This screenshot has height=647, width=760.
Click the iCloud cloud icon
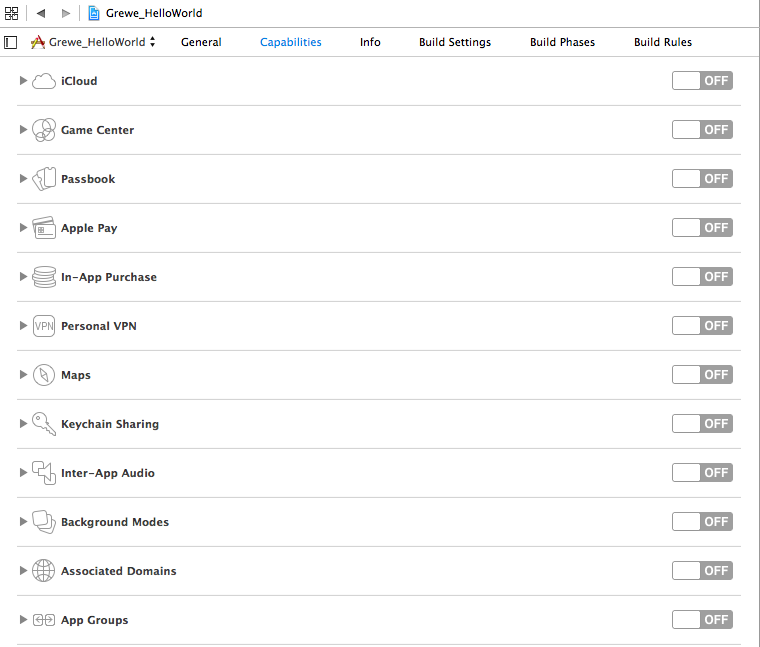(x=44, y=81)
